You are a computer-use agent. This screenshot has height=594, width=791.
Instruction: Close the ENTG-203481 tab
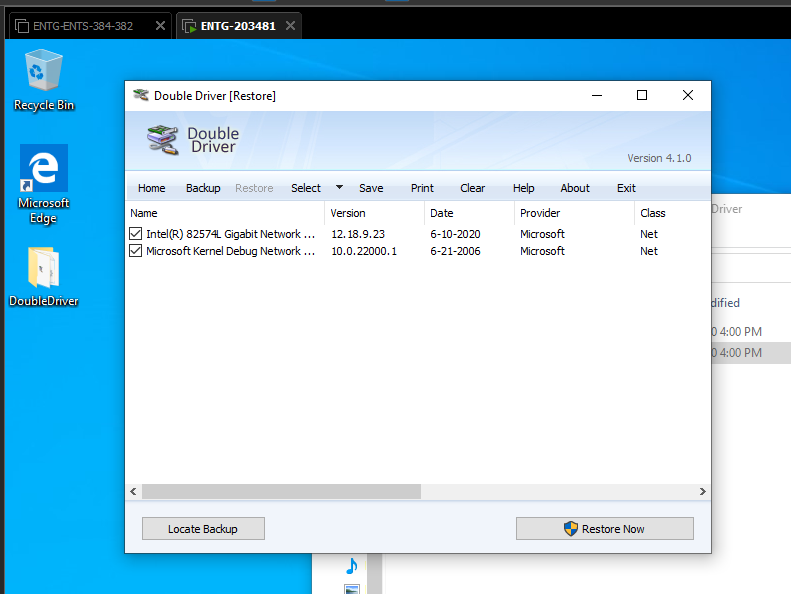291,26
